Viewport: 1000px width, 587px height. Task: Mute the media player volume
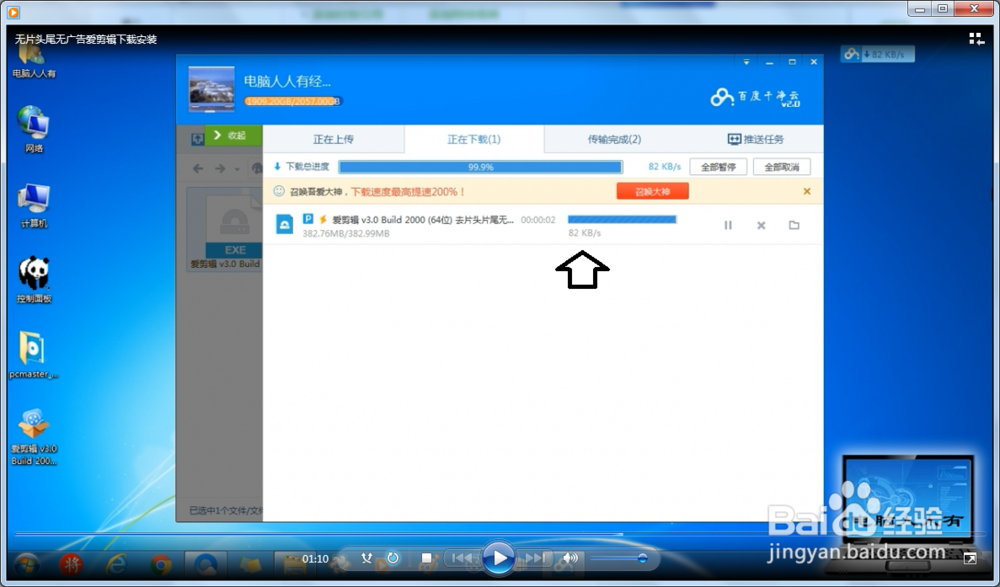click(570, 558)
